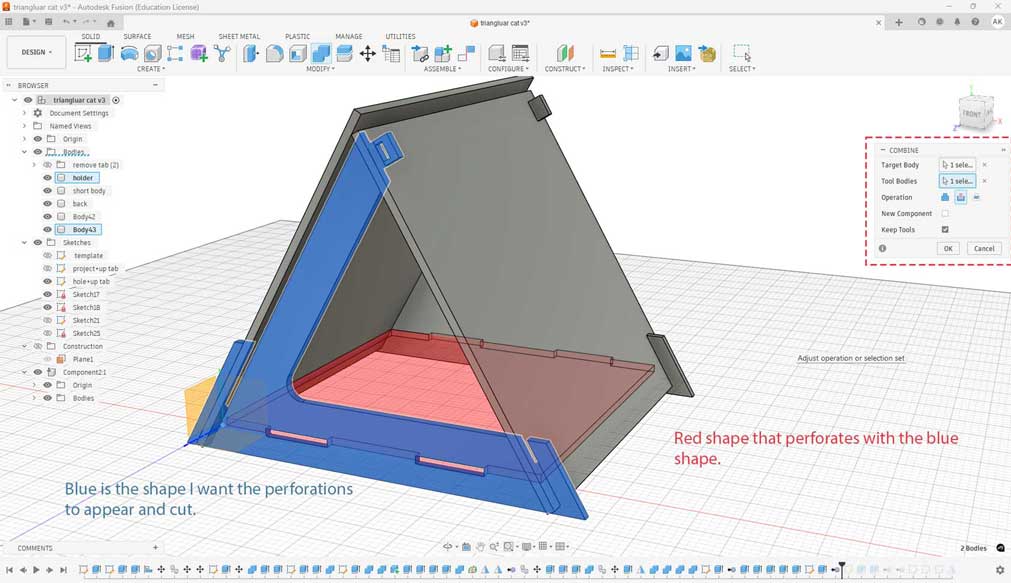Collapse the Bodies folder in the browser
This screenshot has height=583, width=1011.
24,151
